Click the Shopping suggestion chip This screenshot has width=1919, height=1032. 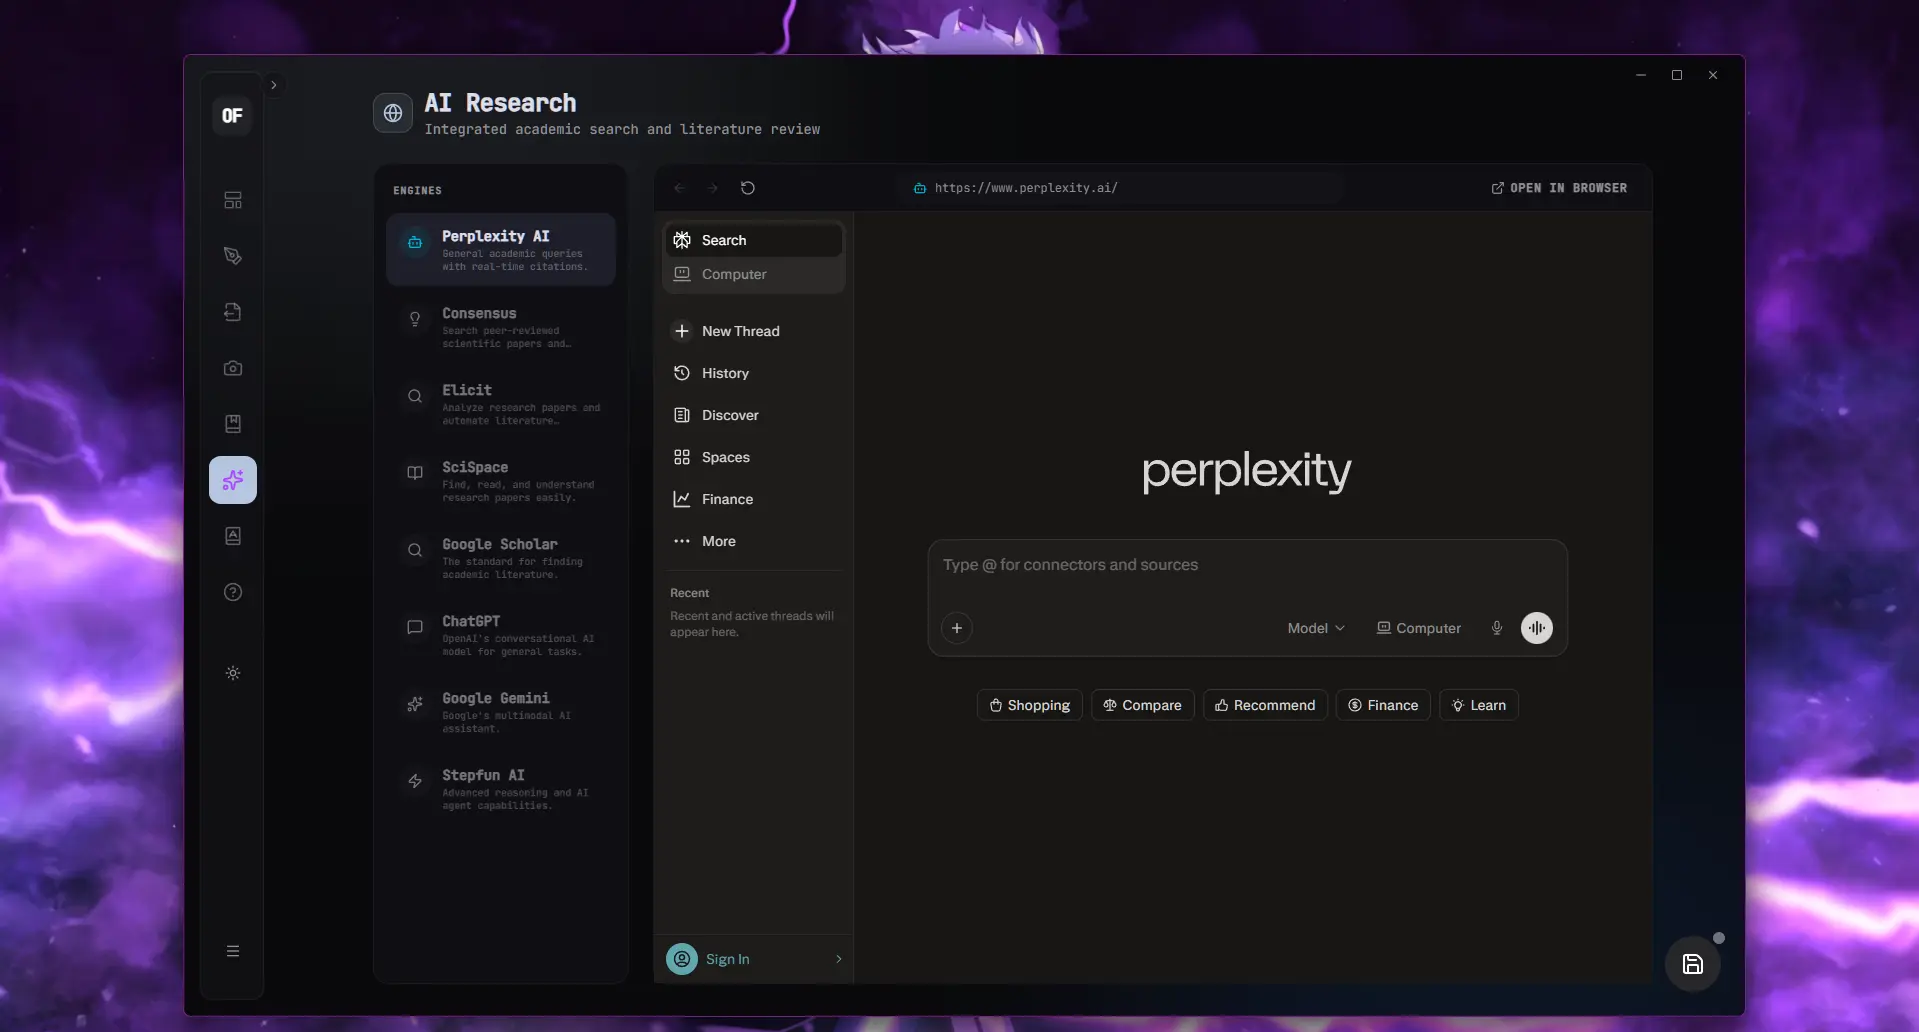point(1029,705)
